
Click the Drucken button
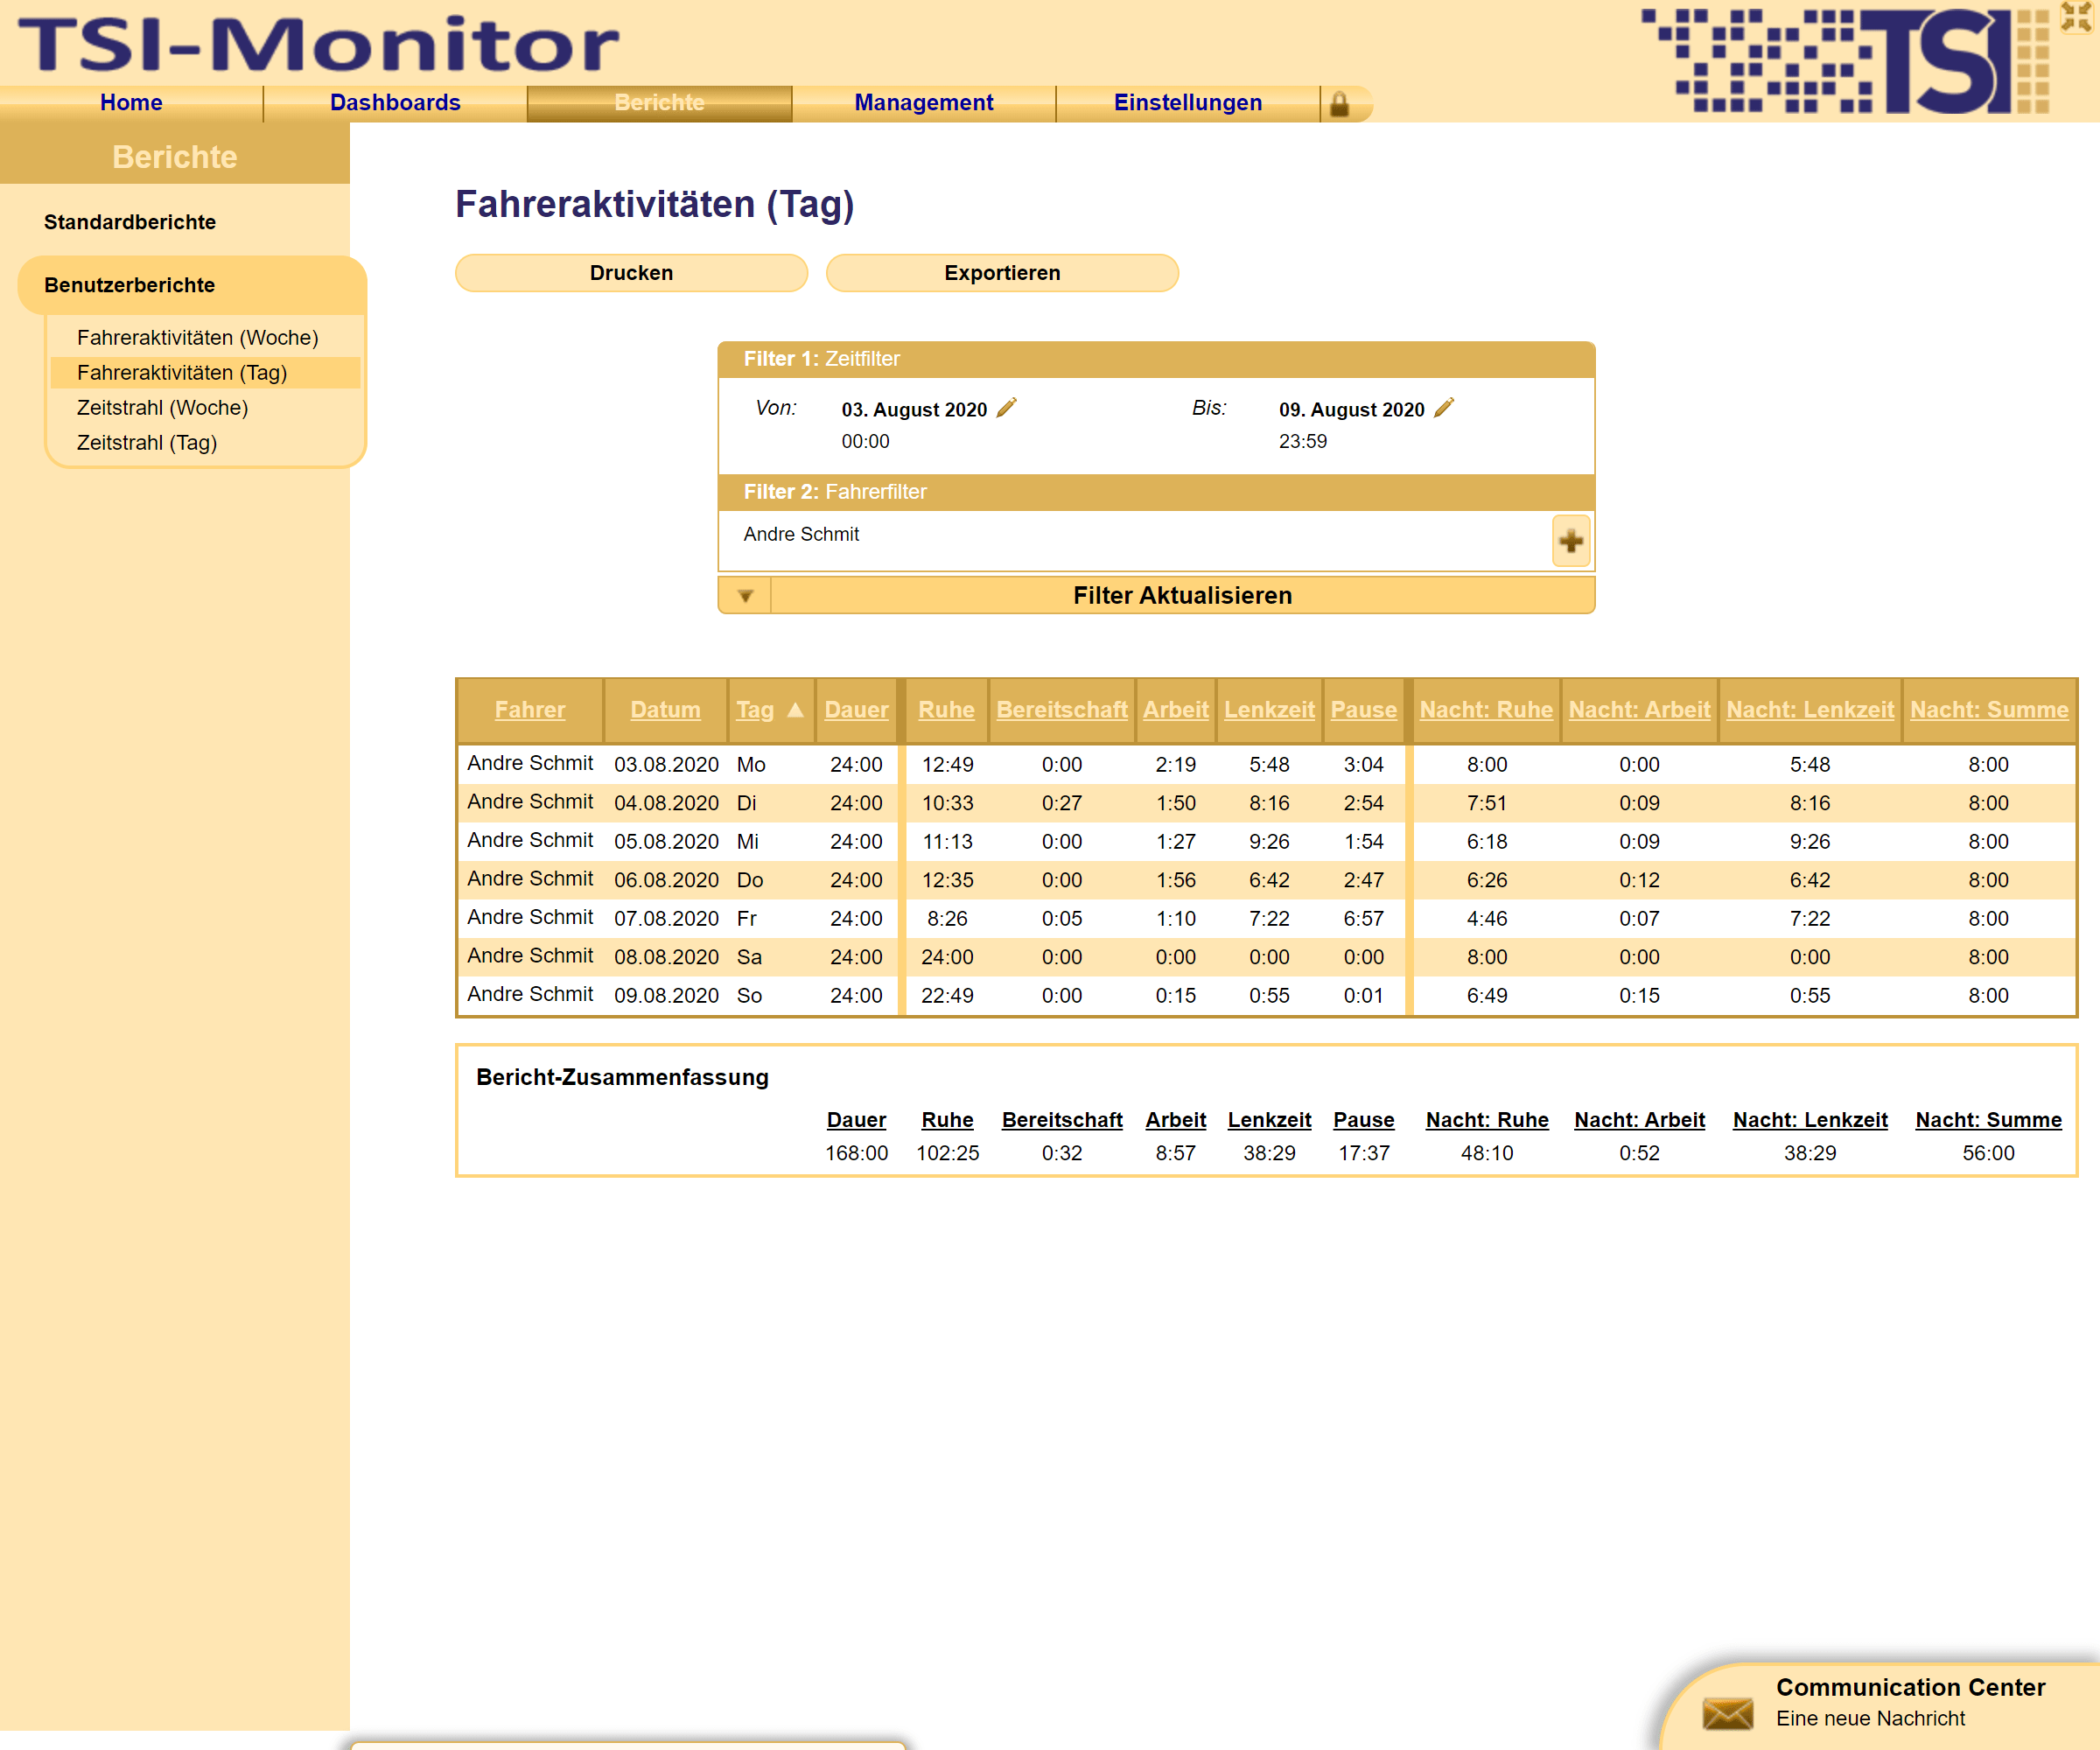tap(631, 273)
